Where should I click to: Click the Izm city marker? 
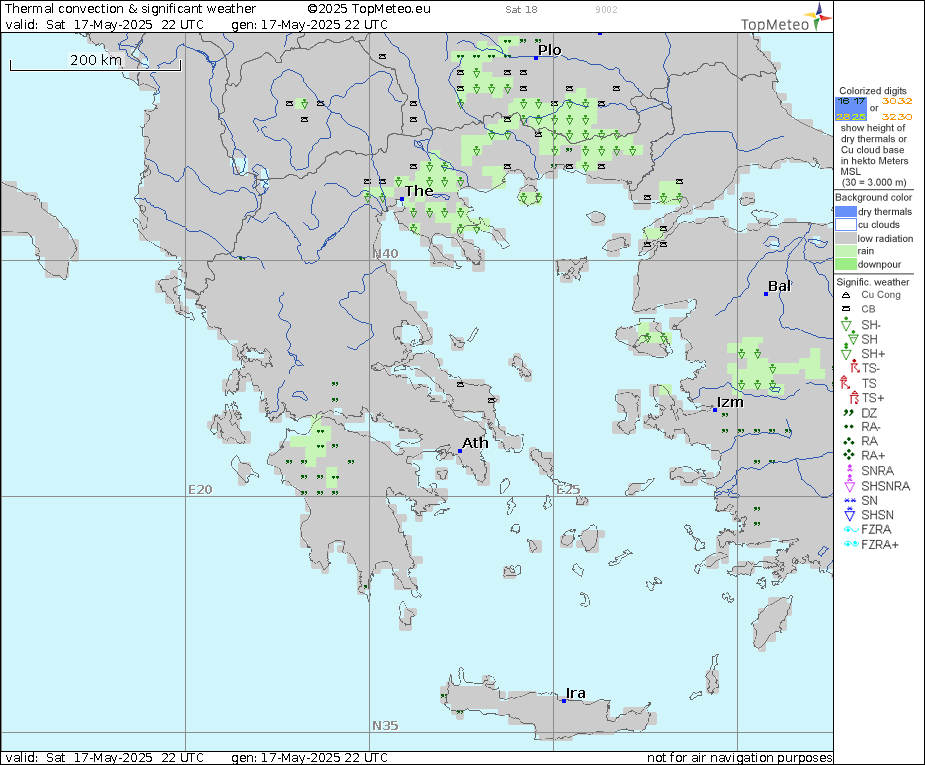coord(715,410)
